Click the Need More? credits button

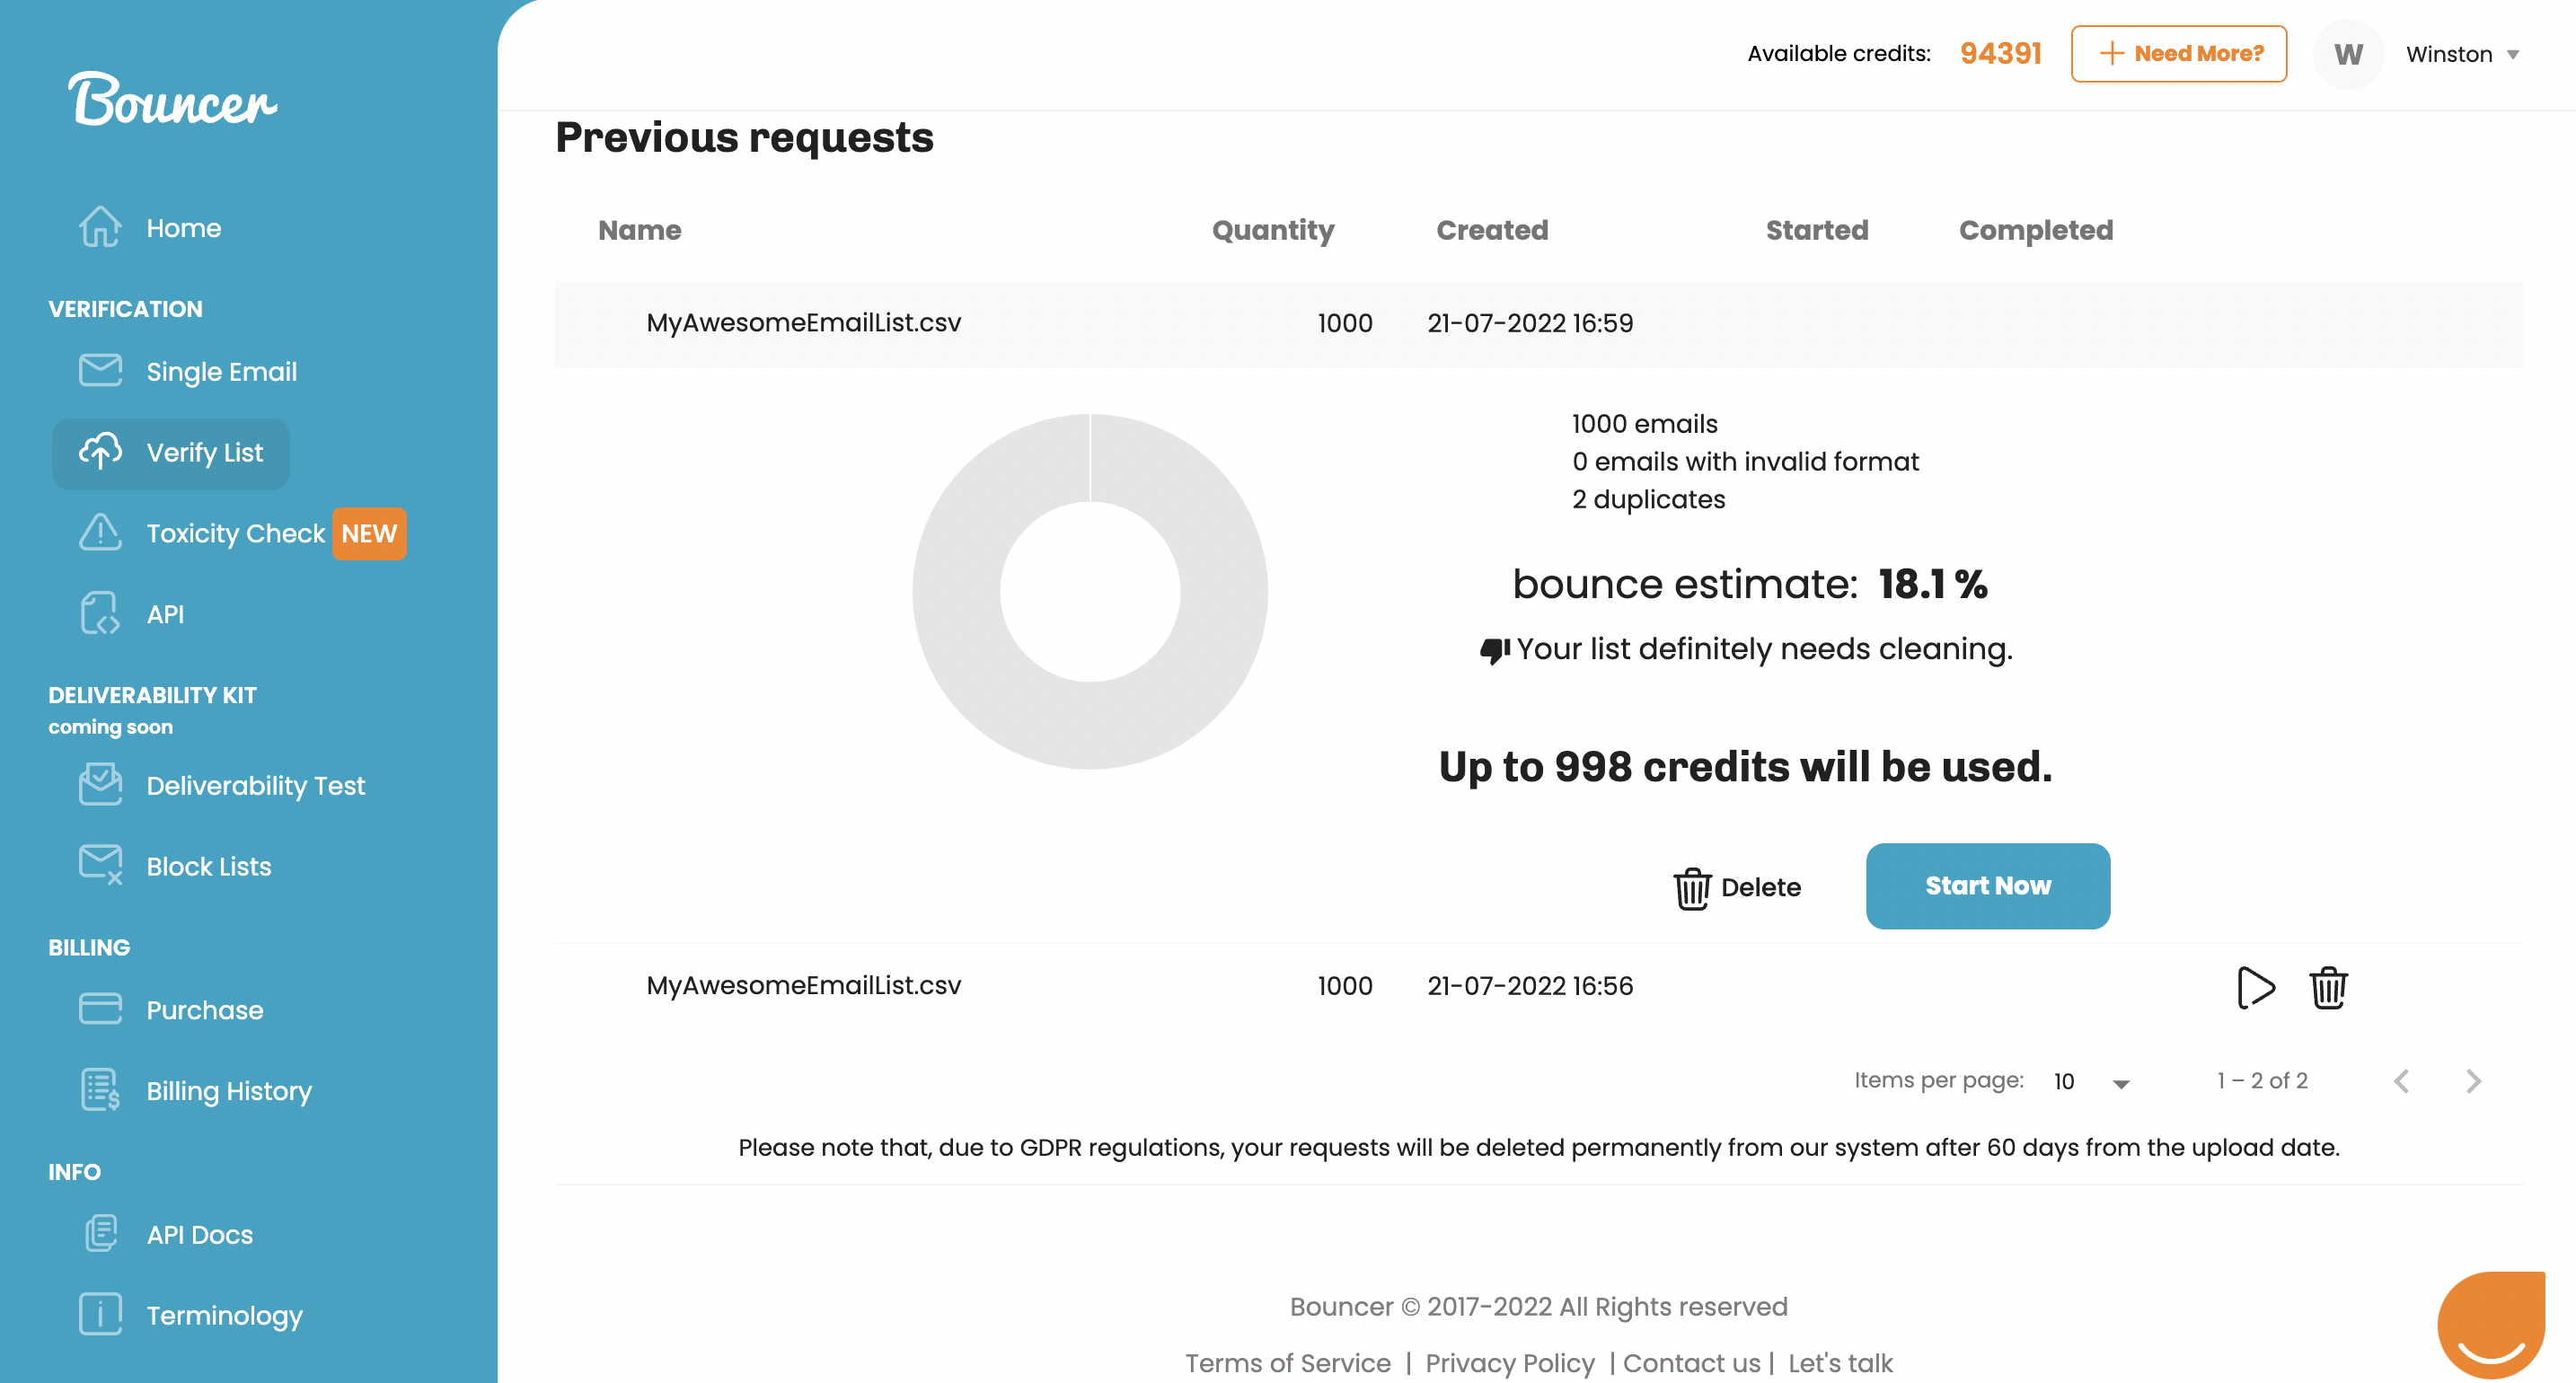[2178, 54]
